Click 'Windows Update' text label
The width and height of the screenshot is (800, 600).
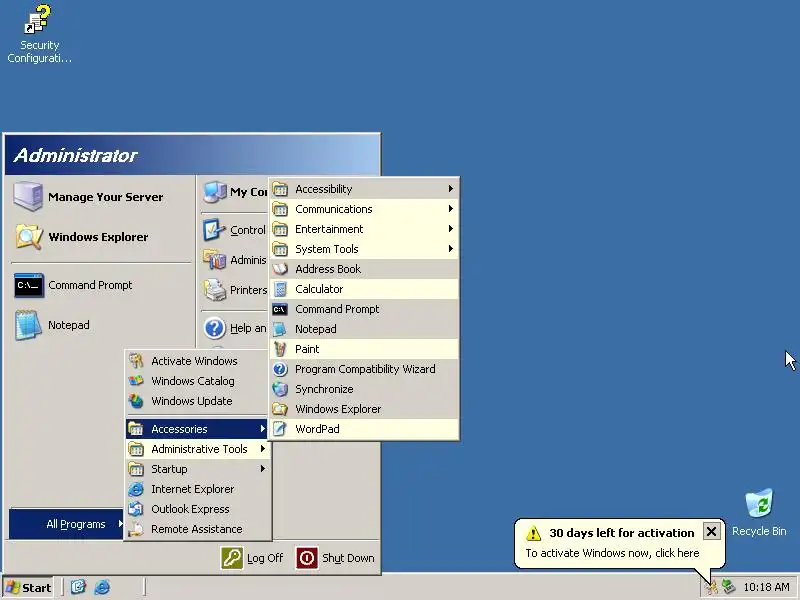click(192, 401)
